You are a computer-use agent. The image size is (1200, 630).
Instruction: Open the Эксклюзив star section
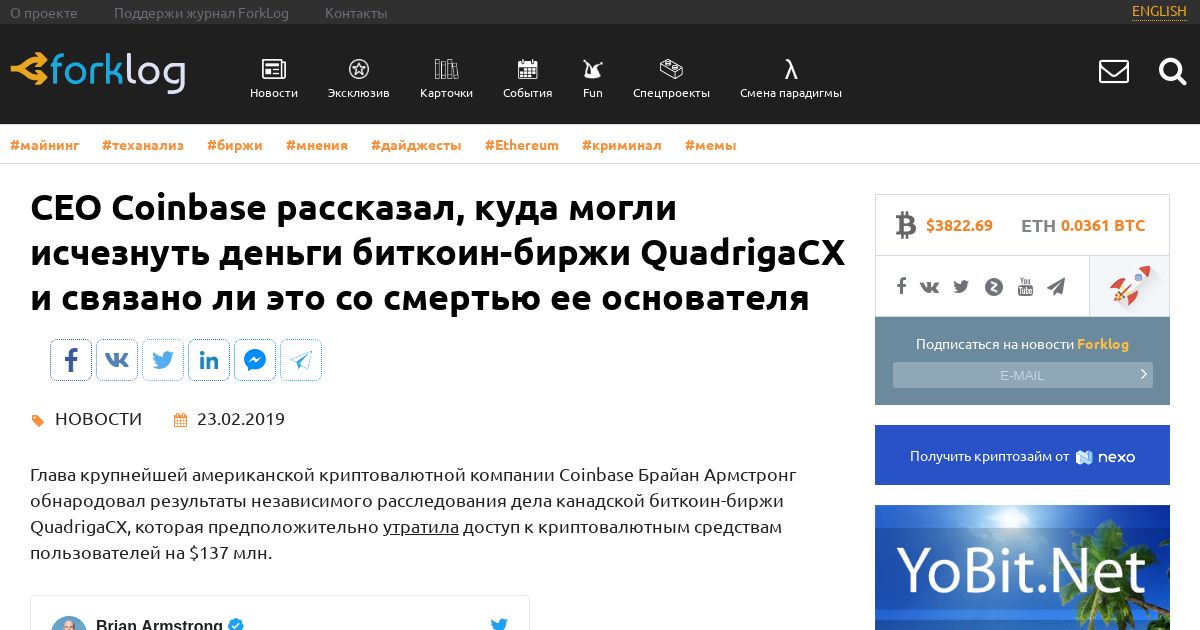click(x=358, y=79)
